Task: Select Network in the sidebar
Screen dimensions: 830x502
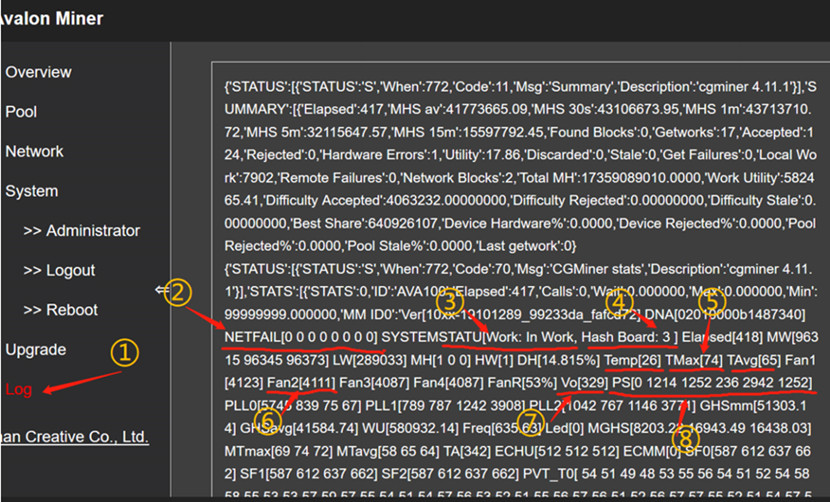Action: click(34, 151)
